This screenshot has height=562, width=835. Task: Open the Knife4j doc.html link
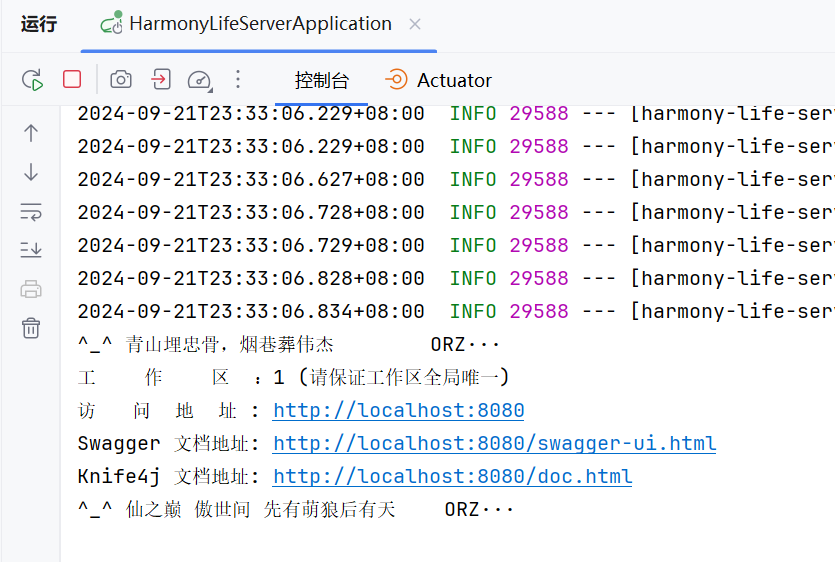(453, 476)
